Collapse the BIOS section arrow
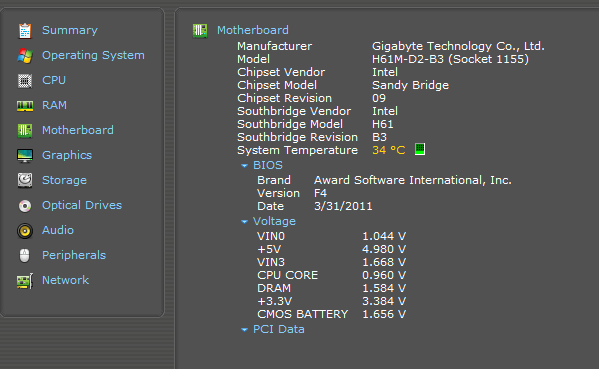Screen dimensions: 599x369 (244, 166)
